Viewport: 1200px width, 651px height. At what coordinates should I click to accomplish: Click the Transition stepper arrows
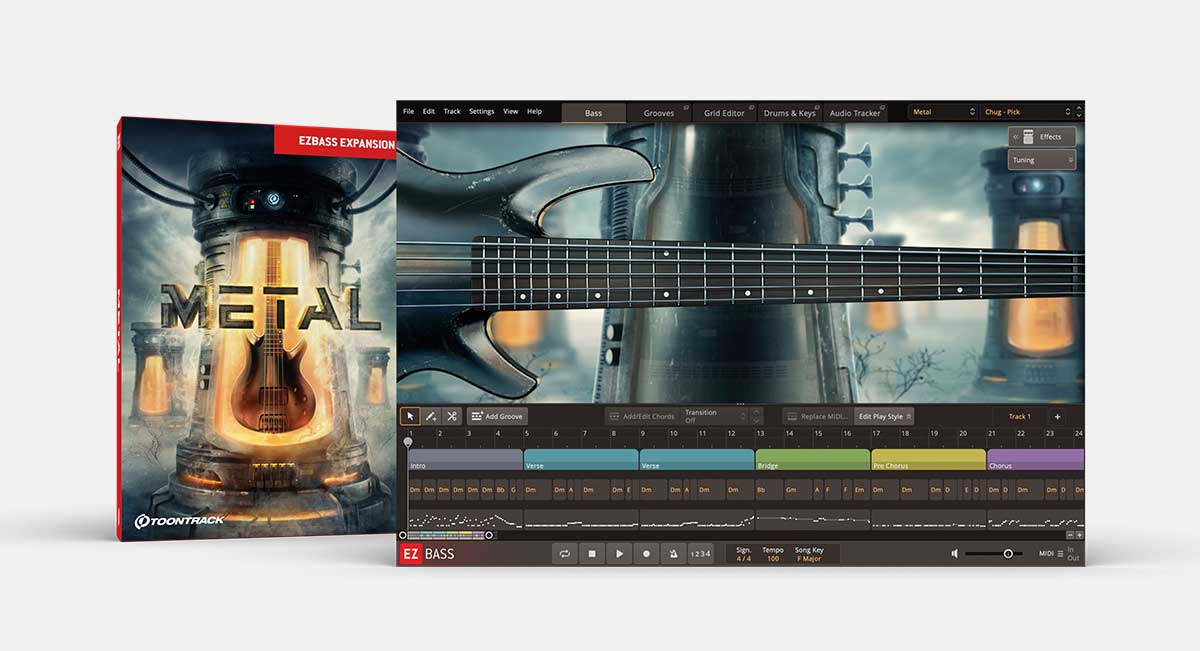click(x=756, y=416)
